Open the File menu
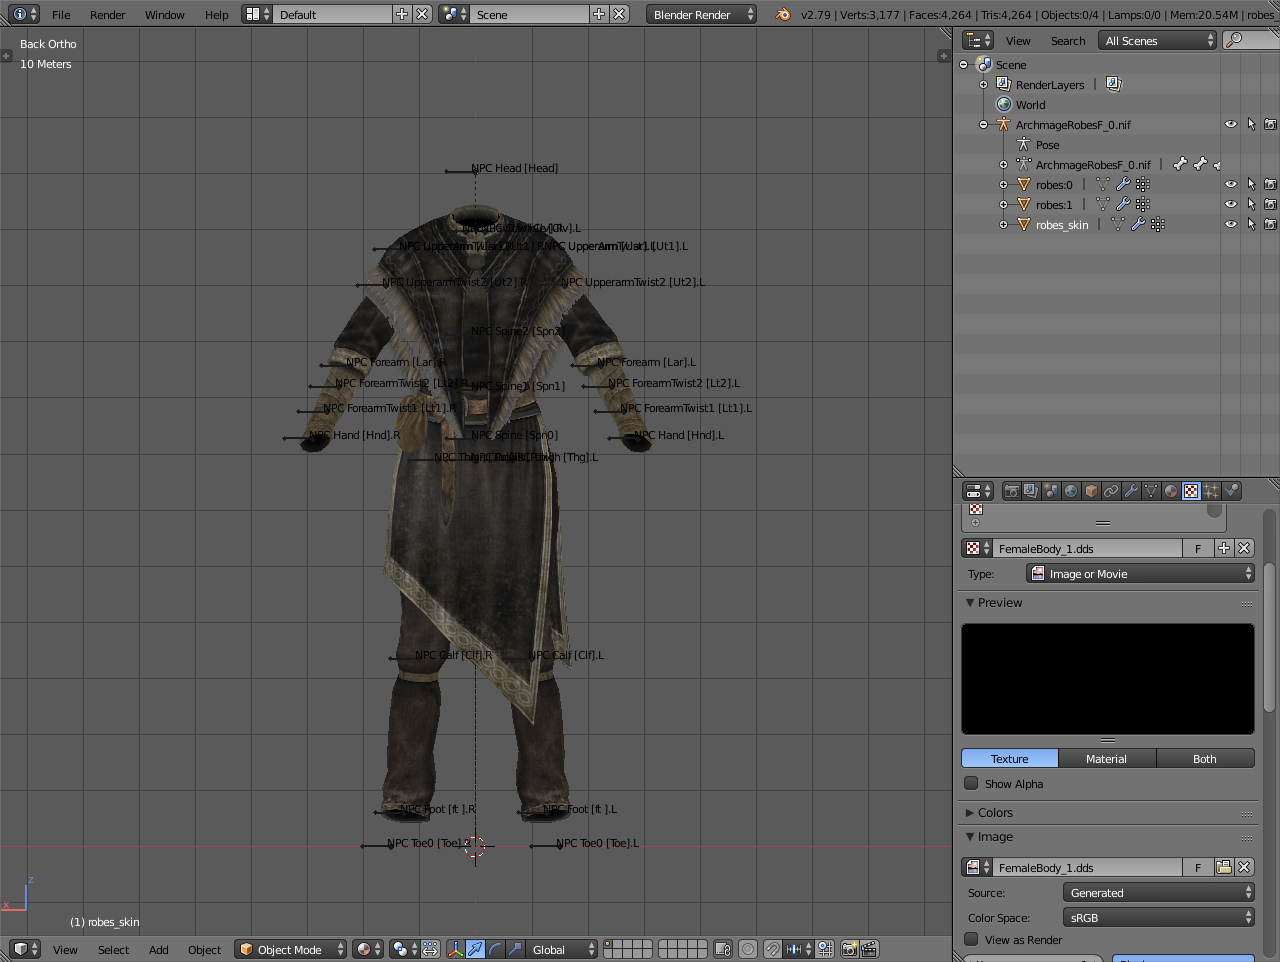This screenshot has width=1280, height=962. pyautogui.click(x=61, y=14)
